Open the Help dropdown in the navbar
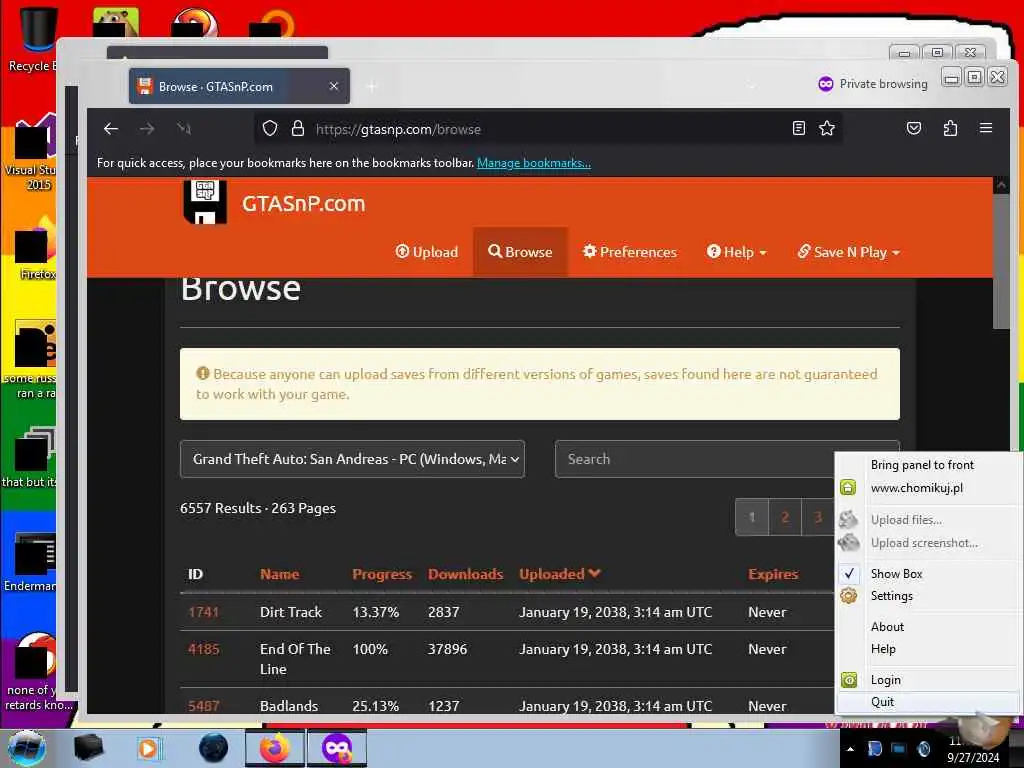The width and height of the screenshot is (1024, 768). pos(736,252)
